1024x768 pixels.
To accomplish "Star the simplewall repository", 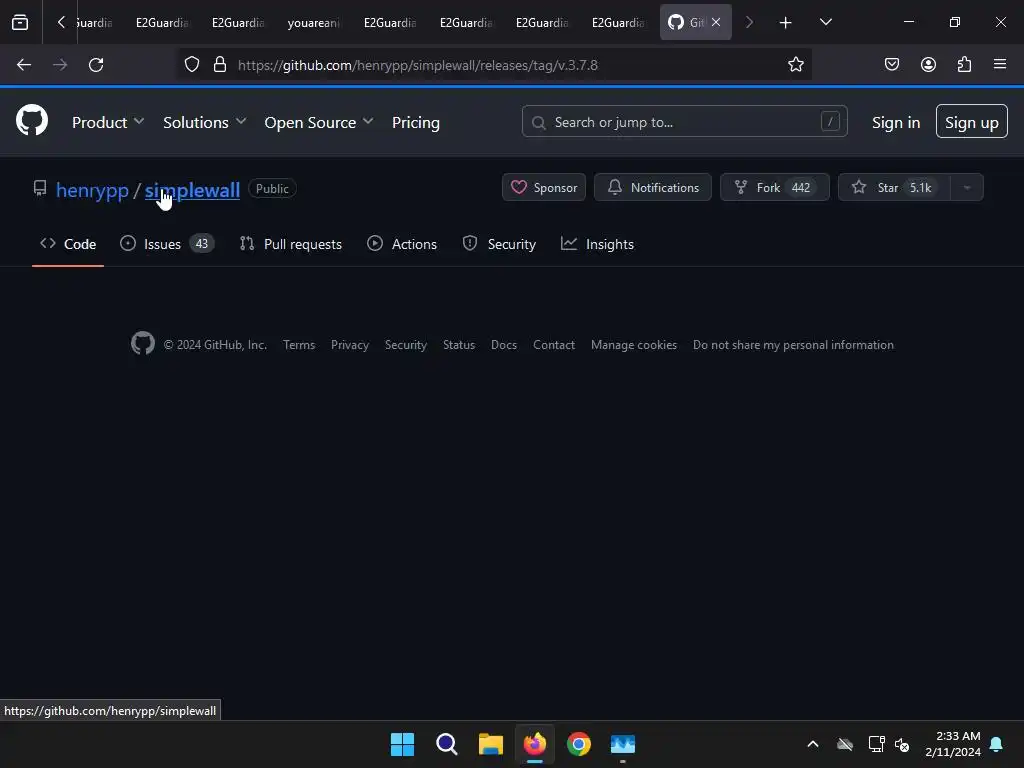I will click(894, 187).
